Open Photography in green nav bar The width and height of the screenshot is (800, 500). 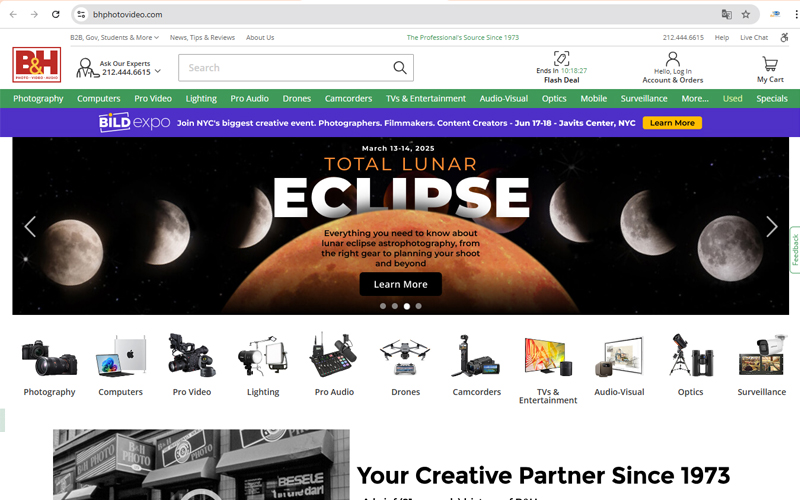[38, 98]
